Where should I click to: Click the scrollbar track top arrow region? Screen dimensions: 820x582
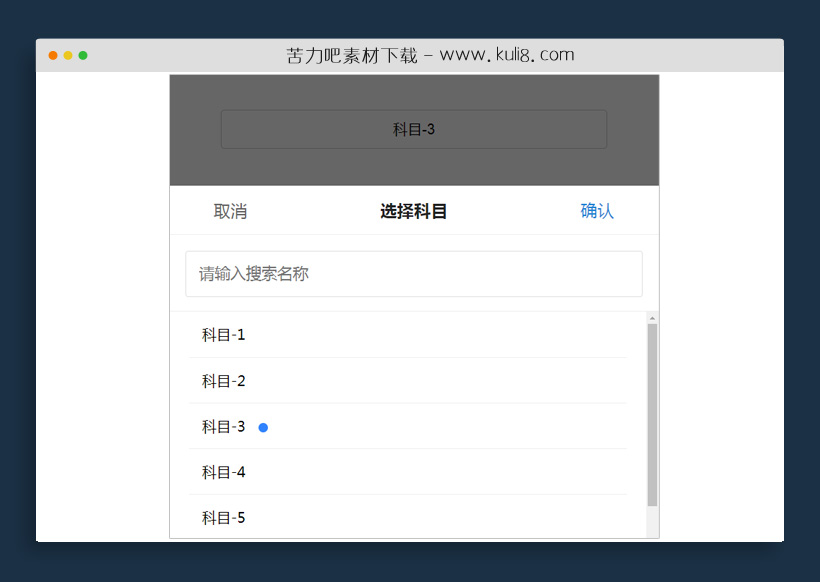click(653, 318)
